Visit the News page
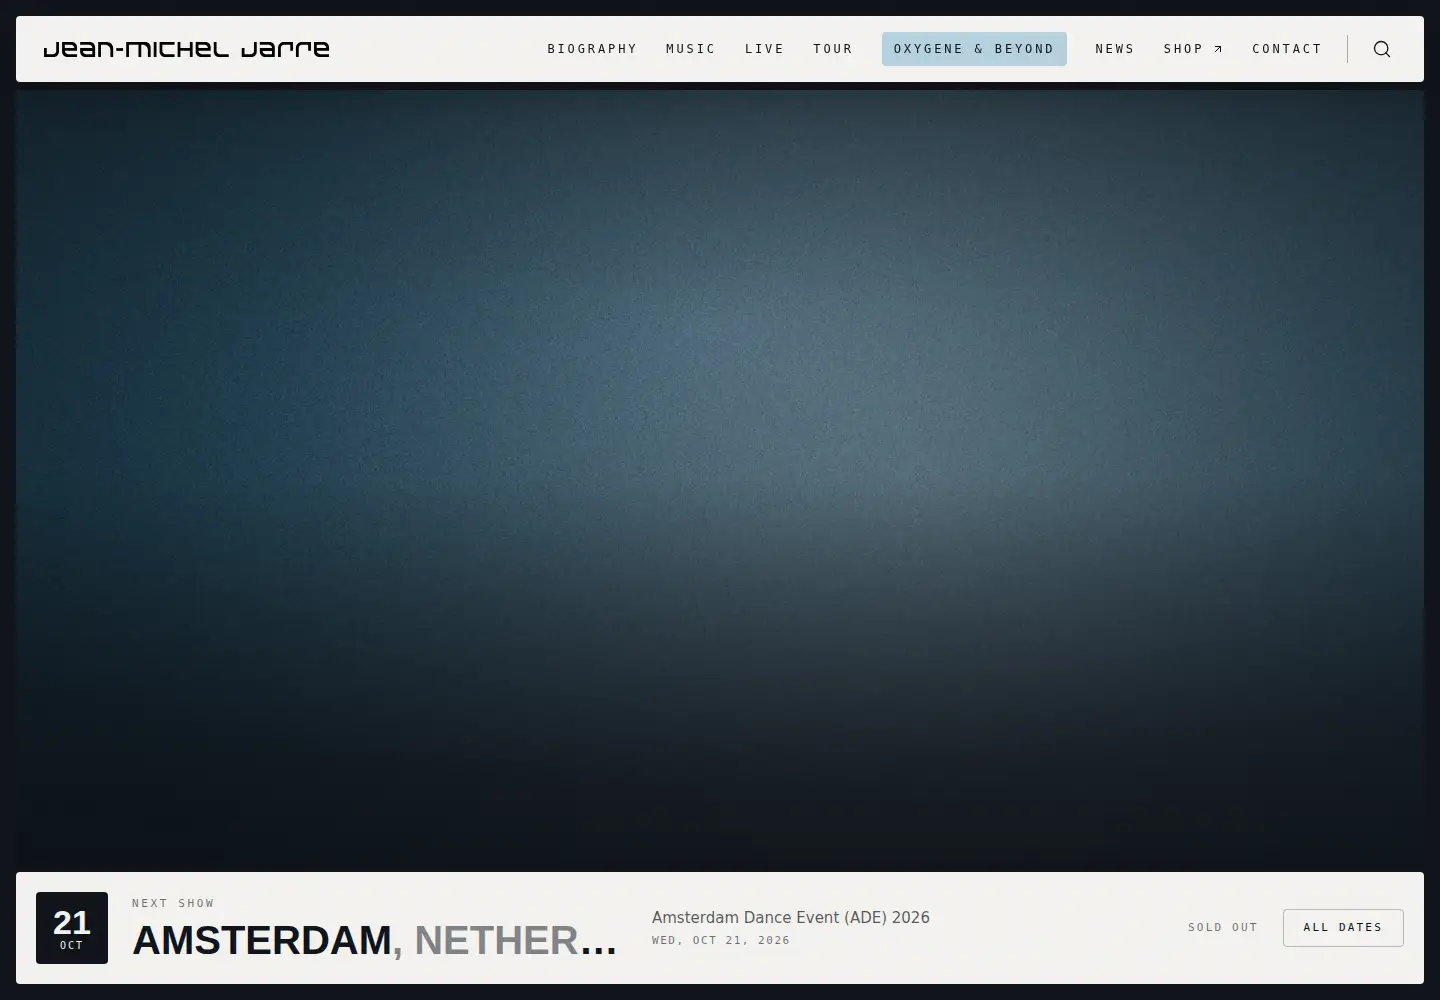Viewport: 1440px width, 1000px height. (x=1115, y=49)
